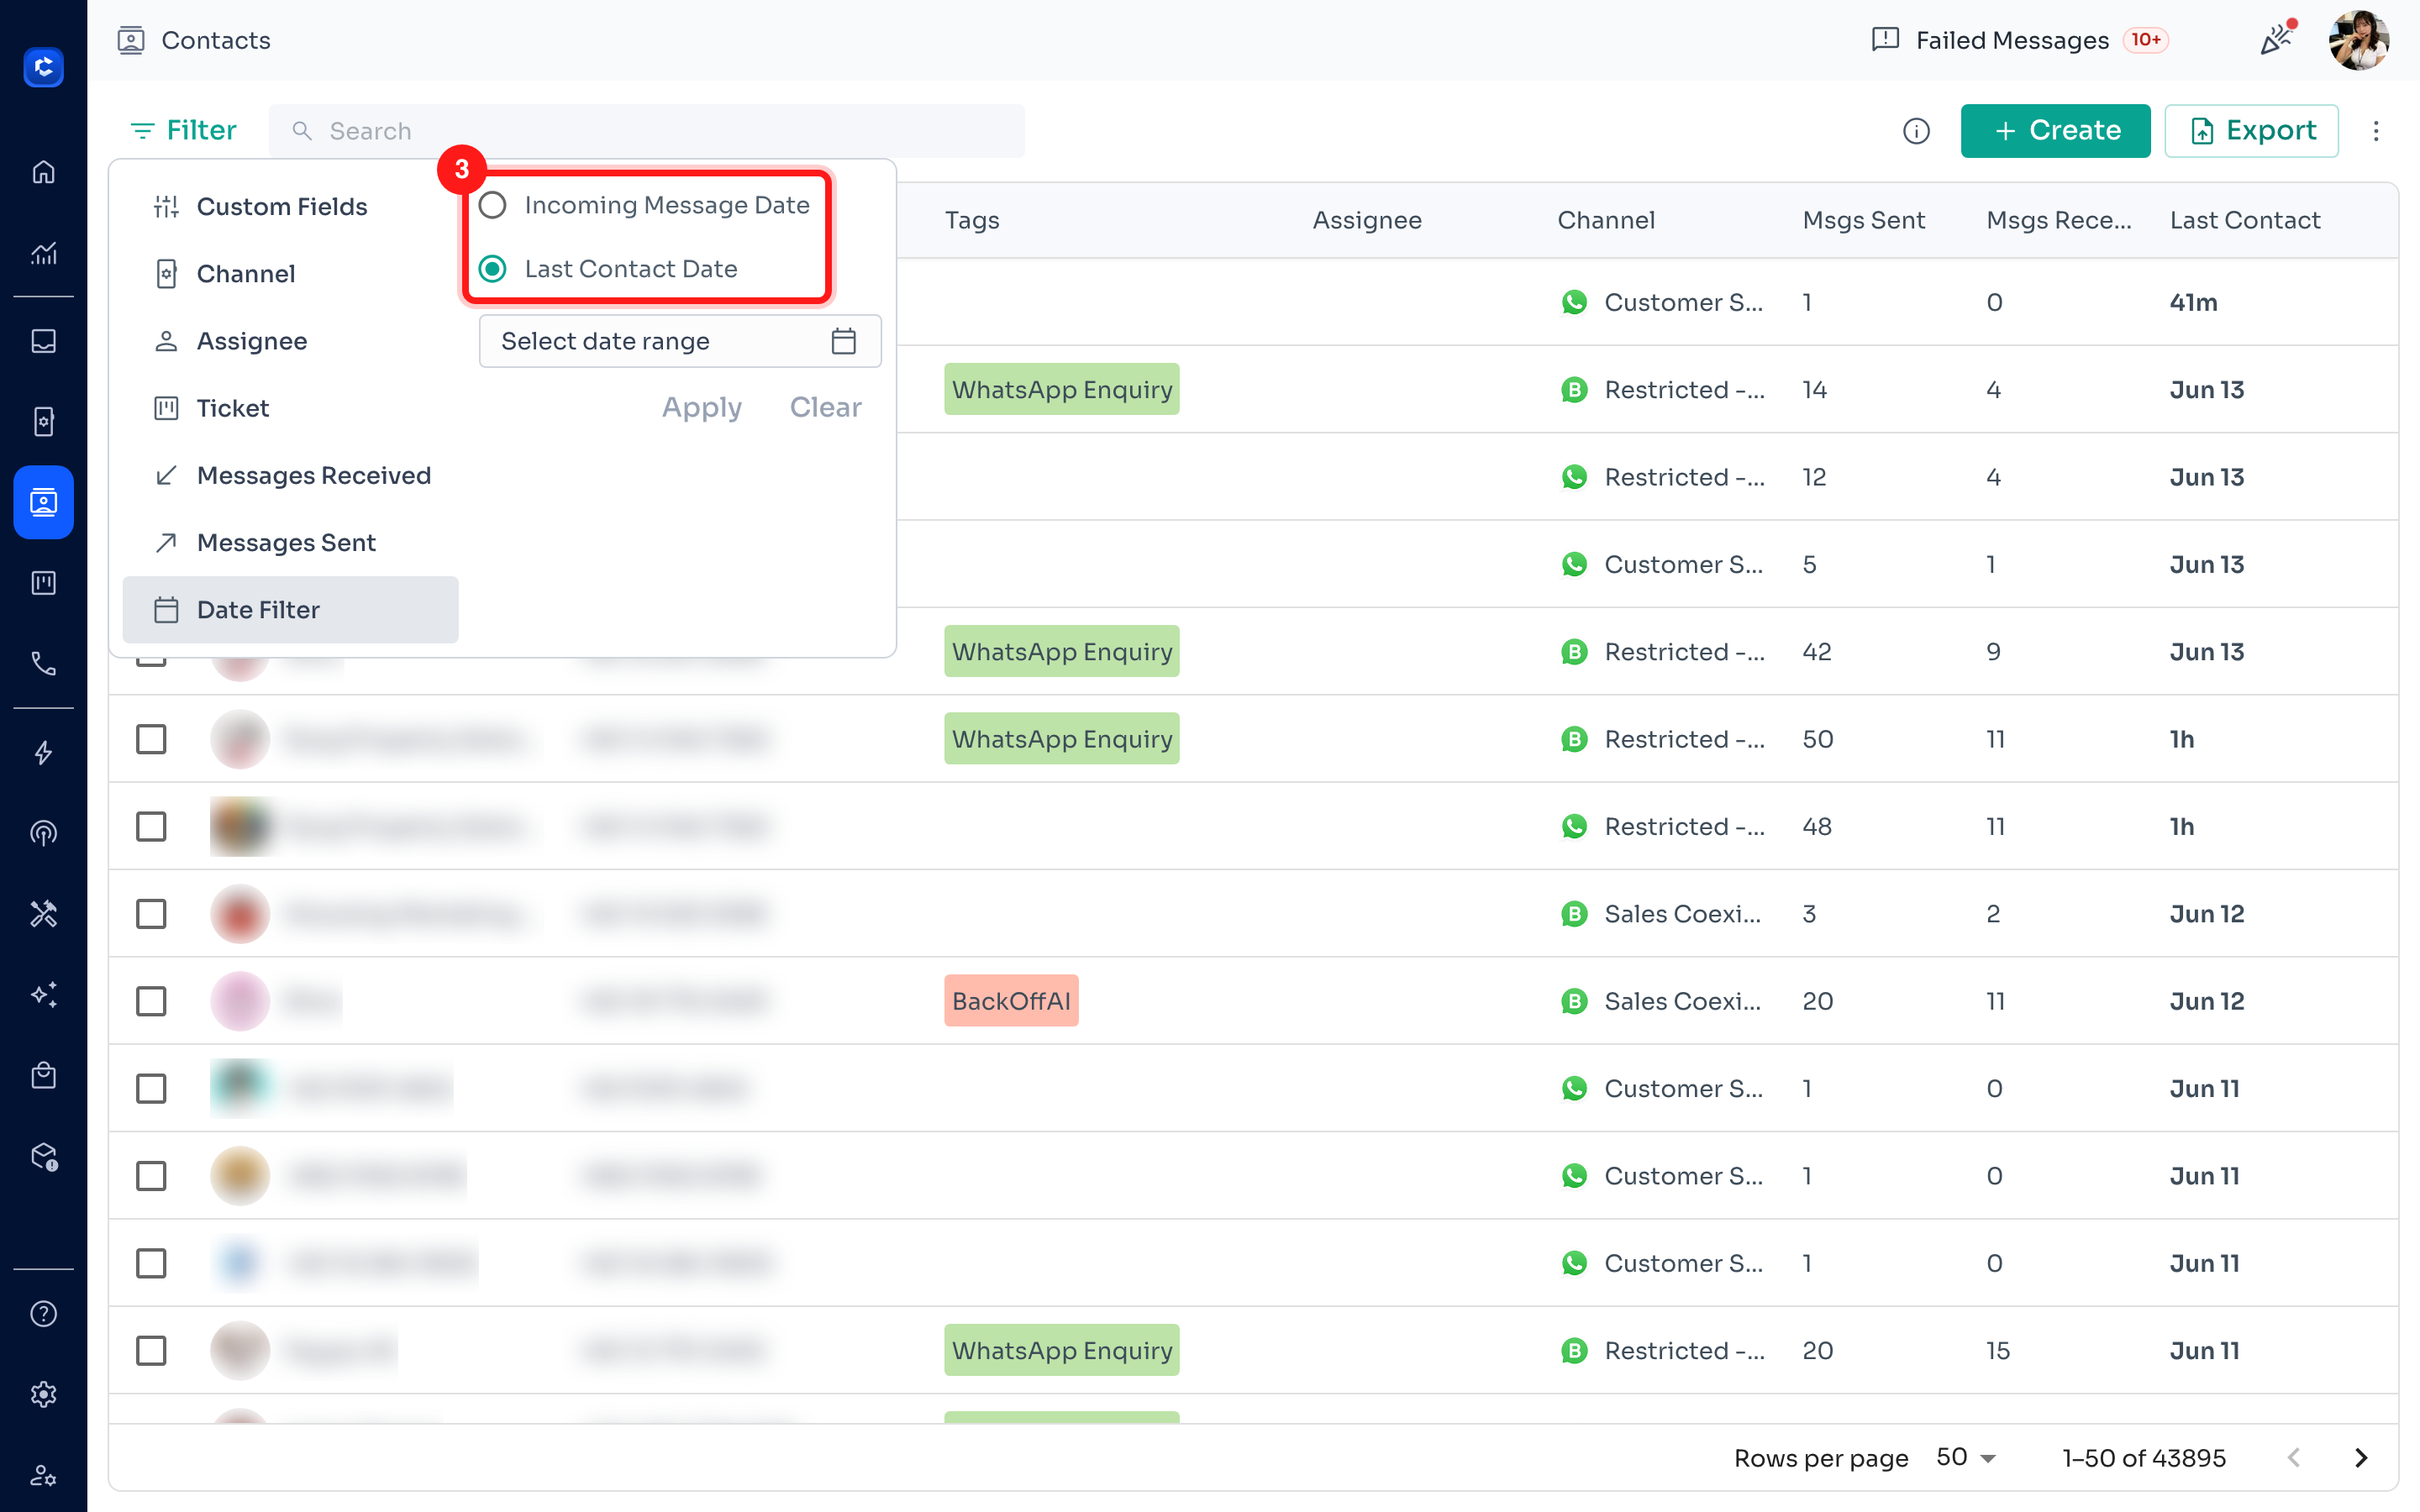Screen dimensions: 2420x1512
Task: Check the Sales Coexi row with 3 sent
Action: [151, 914]
